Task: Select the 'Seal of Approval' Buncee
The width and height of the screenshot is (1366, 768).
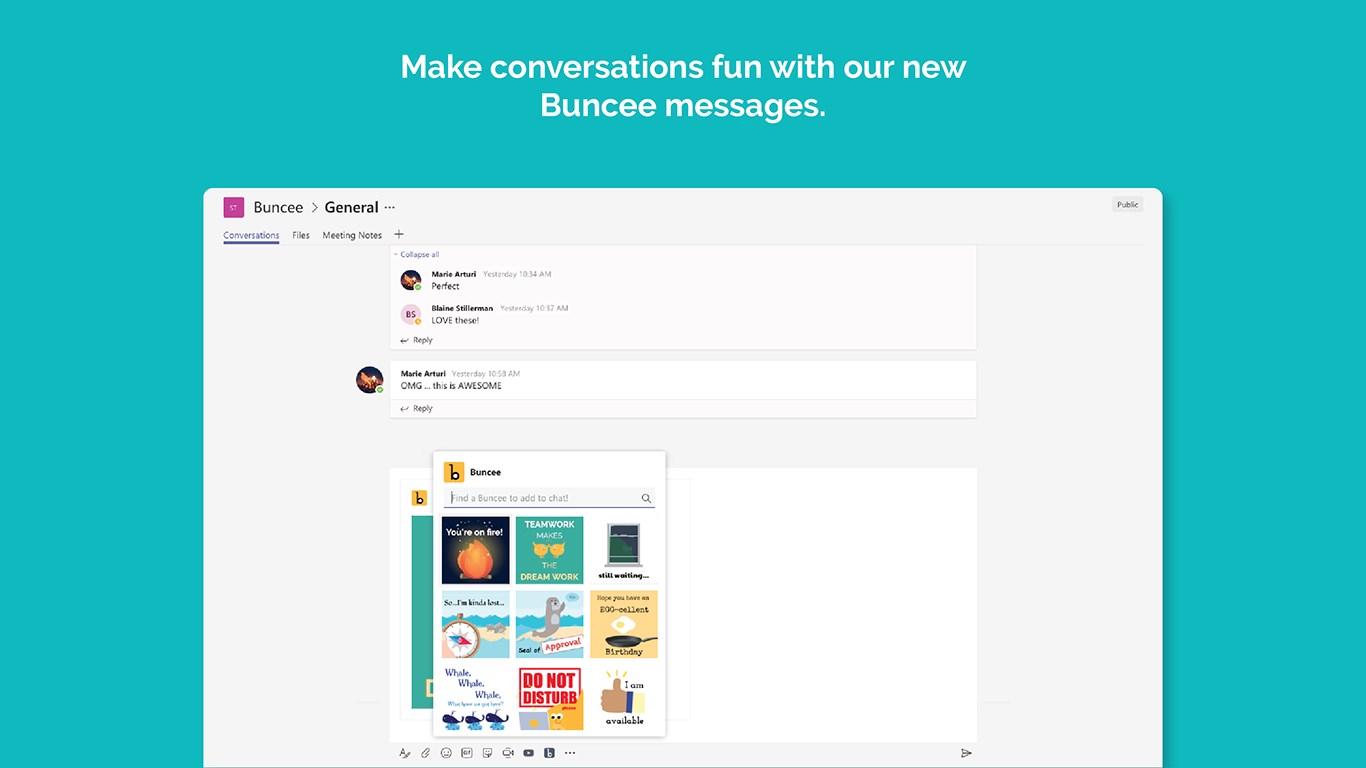Action: (550, 624)
